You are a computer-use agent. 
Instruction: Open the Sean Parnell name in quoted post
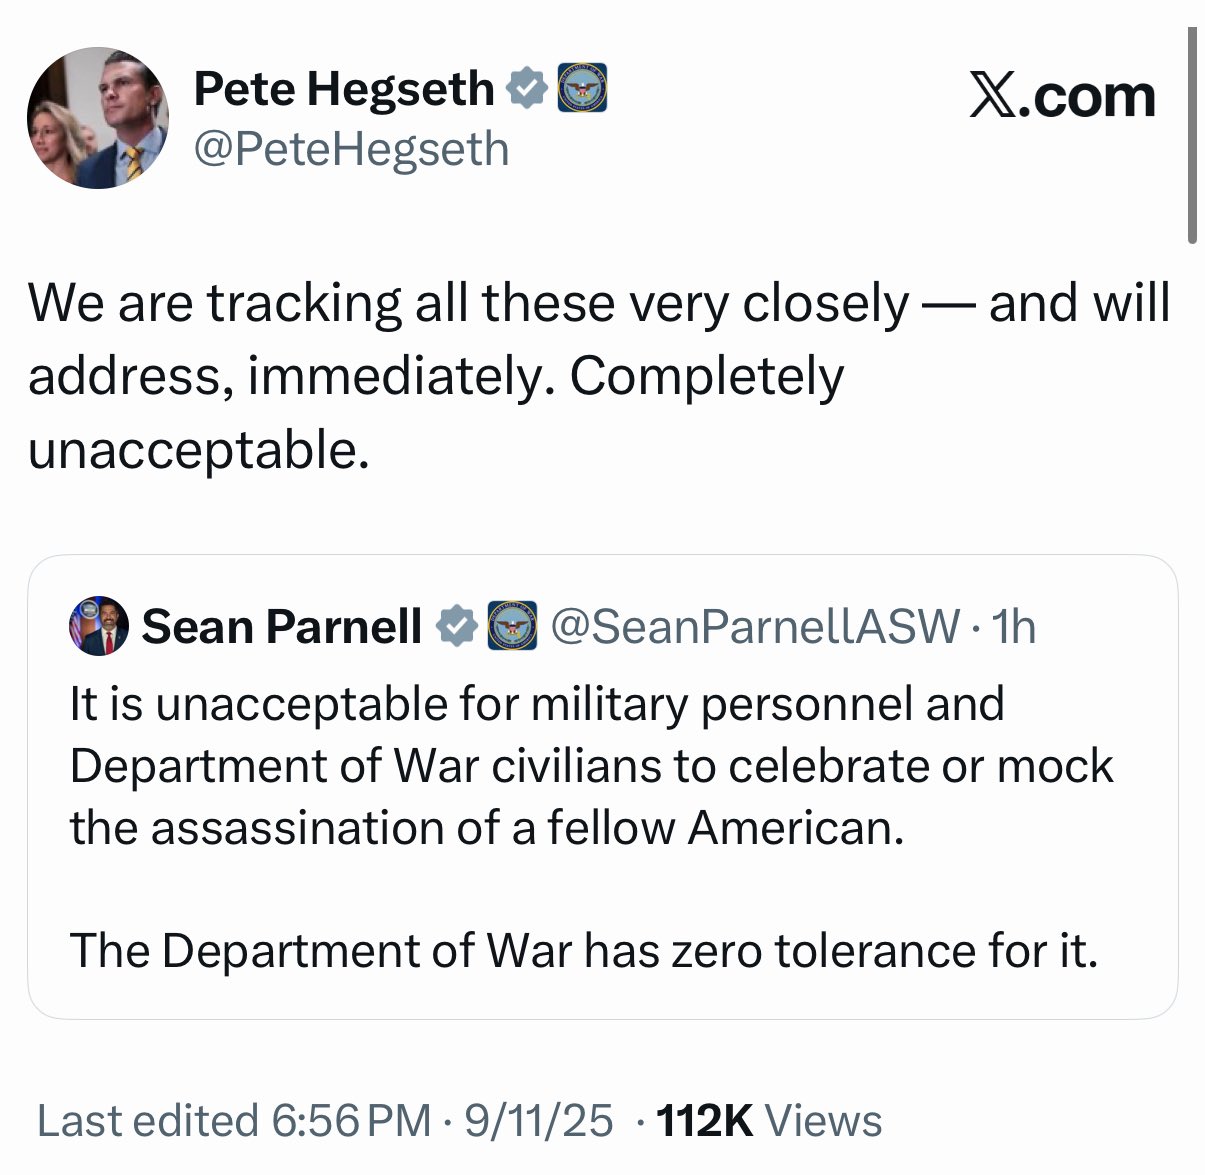tap(282, 627)
